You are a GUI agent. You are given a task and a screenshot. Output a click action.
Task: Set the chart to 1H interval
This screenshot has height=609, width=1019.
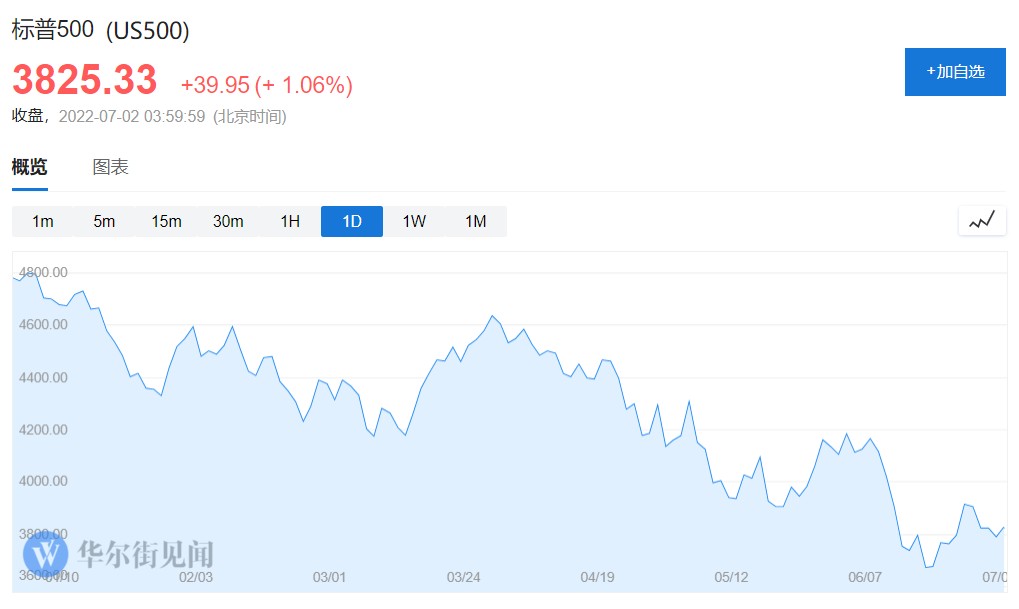(290, 221)
